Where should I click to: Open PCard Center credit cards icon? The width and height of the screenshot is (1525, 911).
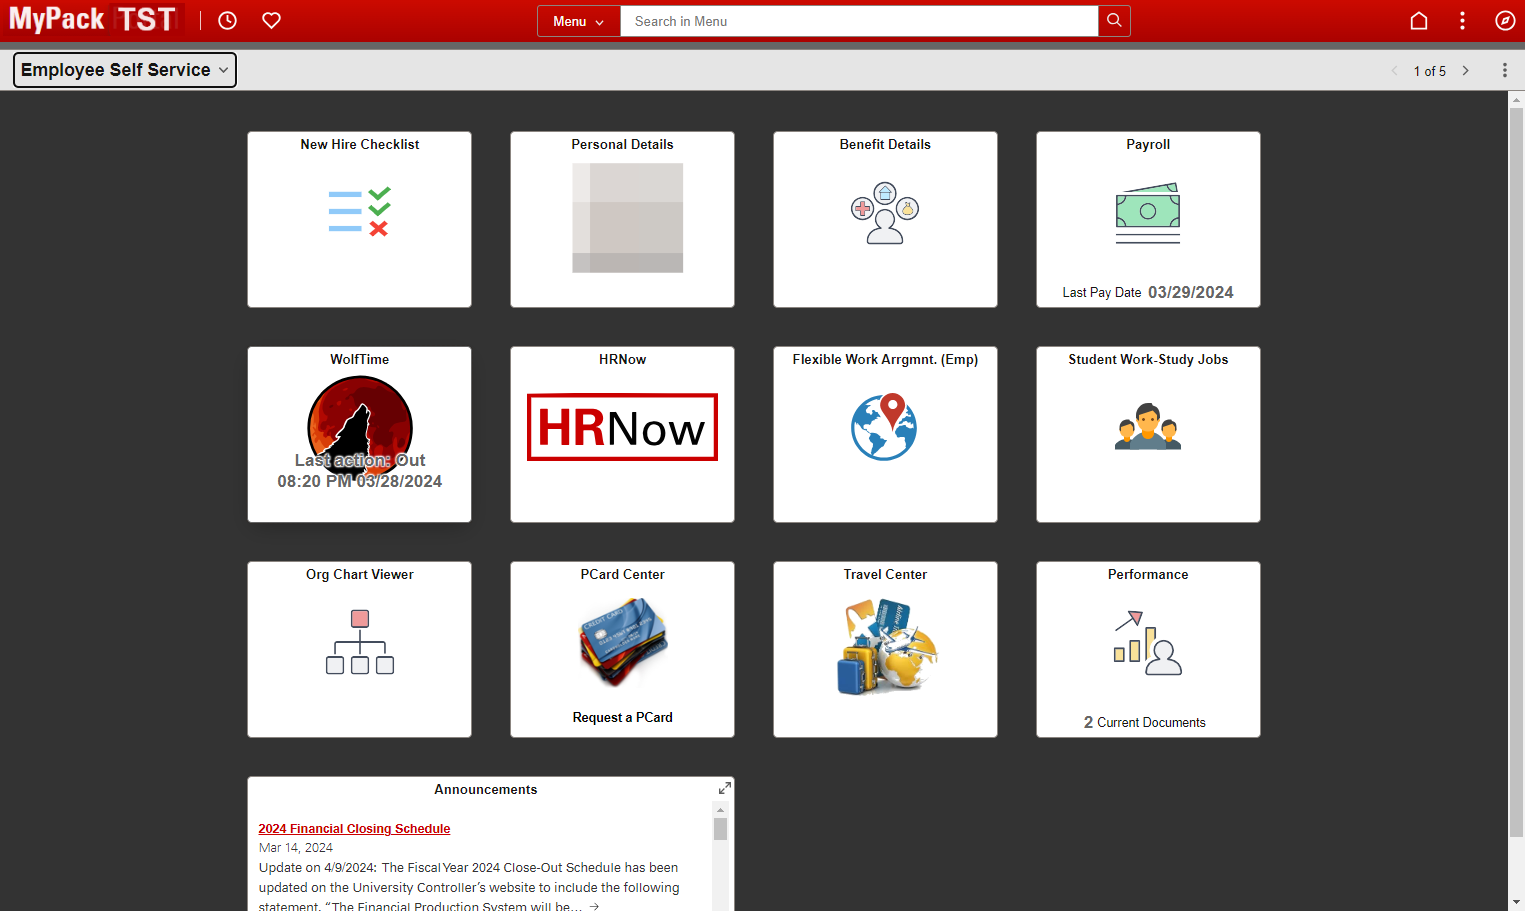pyautogui.click(x=623, y=642)
